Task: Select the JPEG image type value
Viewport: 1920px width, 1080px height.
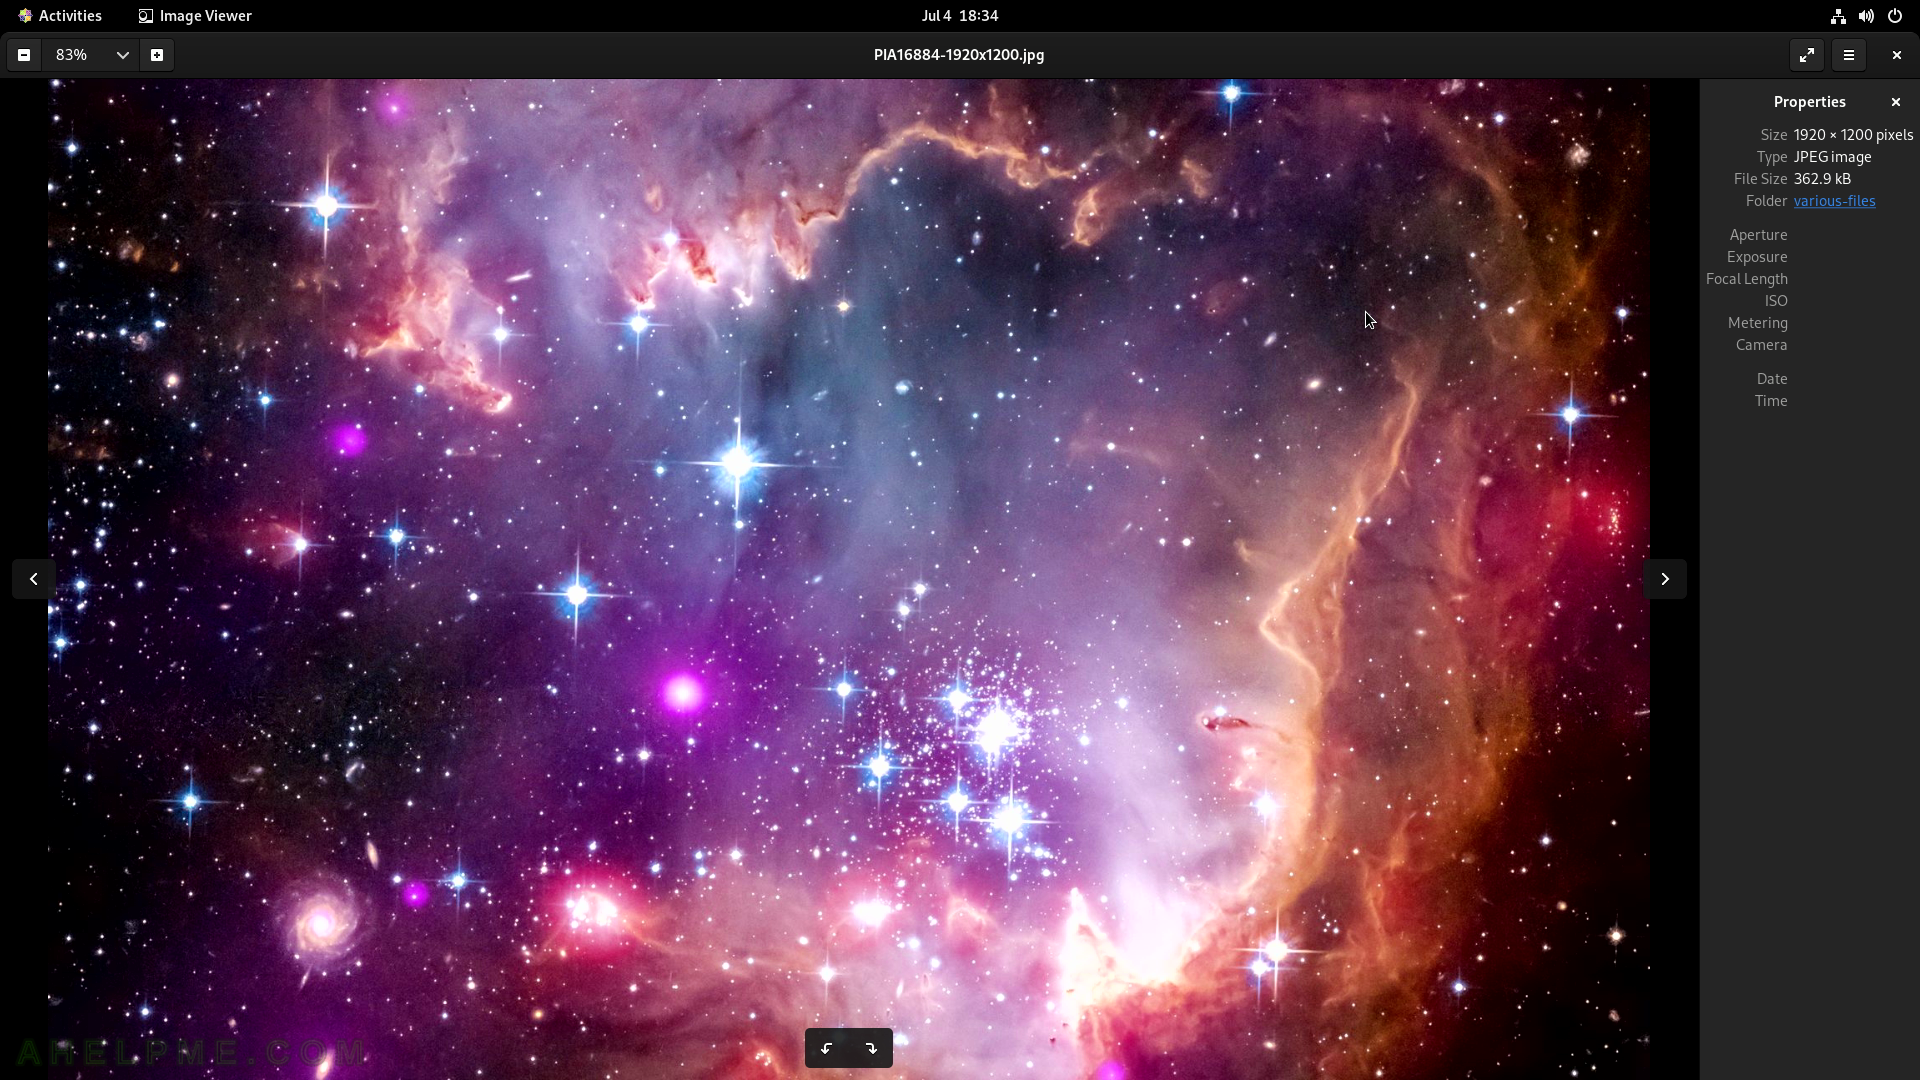Action: pos(1832,157)
